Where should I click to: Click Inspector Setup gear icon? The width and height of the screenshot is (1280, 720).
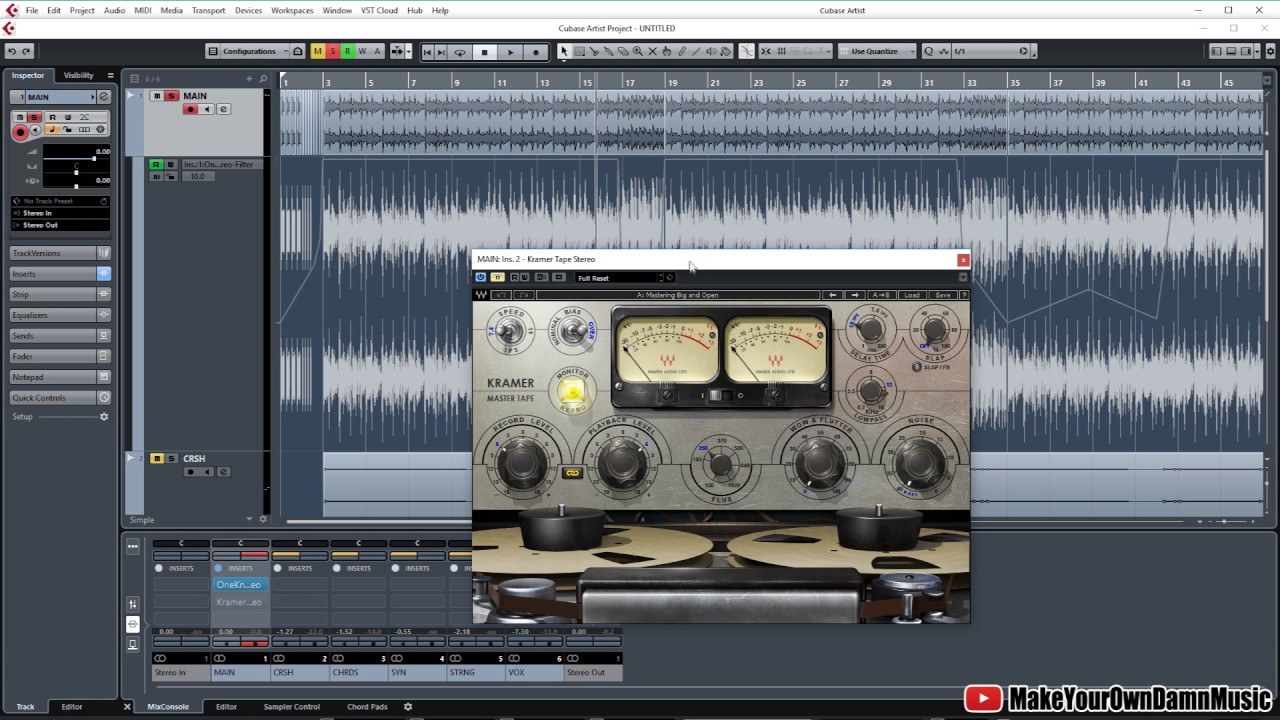[103, 417]
